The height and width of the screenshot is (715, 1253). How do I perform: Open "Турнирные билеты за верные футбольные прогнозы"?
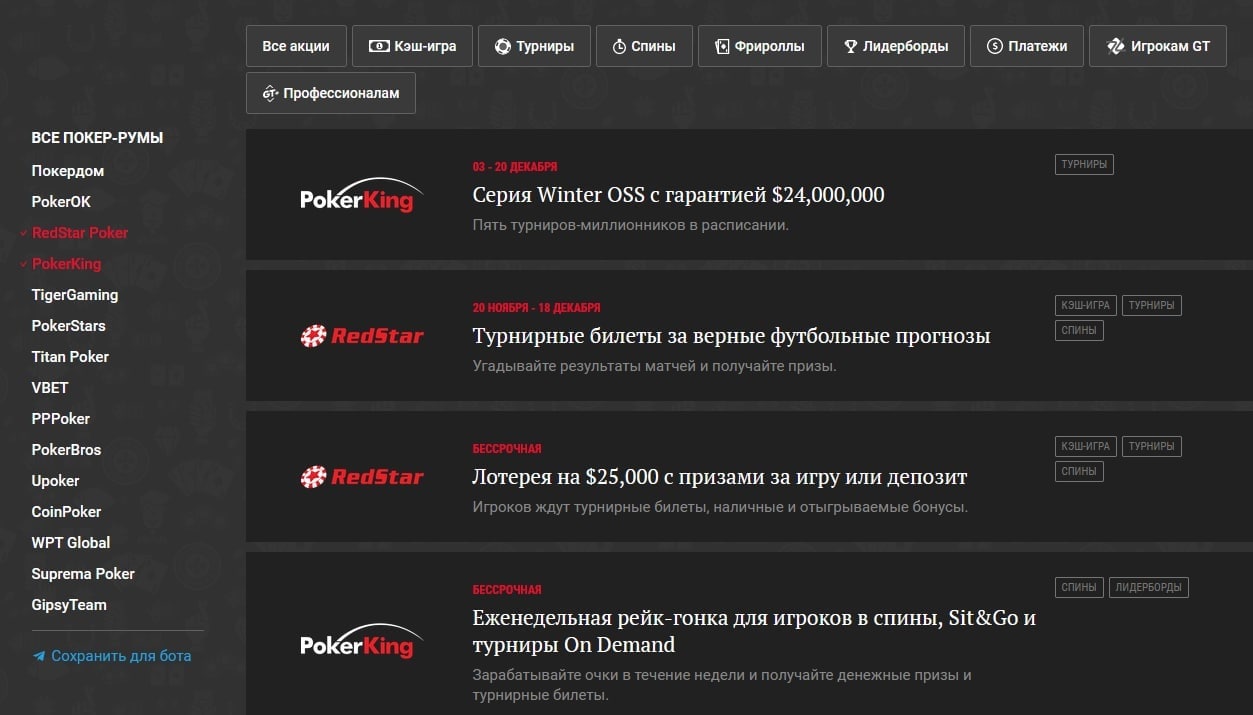coord(731,336)
